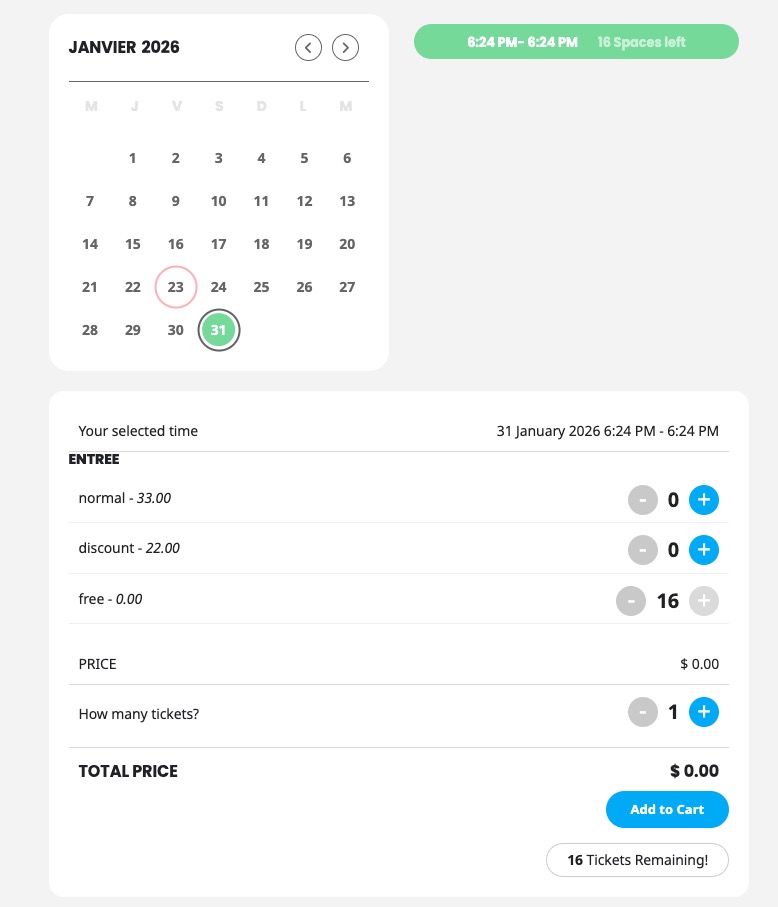This screenshot has width=778, height=907.
Task: Decrease 'How many tickets?' count
Action: click(x=643, y=712)
